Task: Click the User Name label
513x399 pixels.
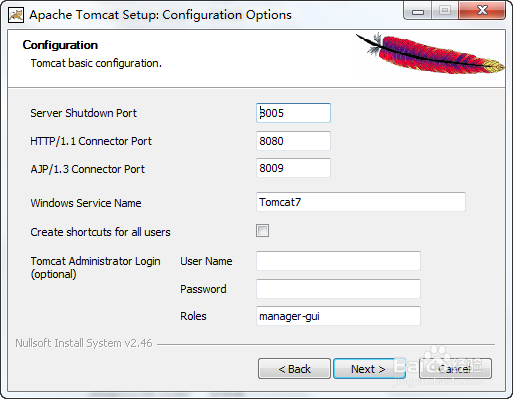Action: 206,261
